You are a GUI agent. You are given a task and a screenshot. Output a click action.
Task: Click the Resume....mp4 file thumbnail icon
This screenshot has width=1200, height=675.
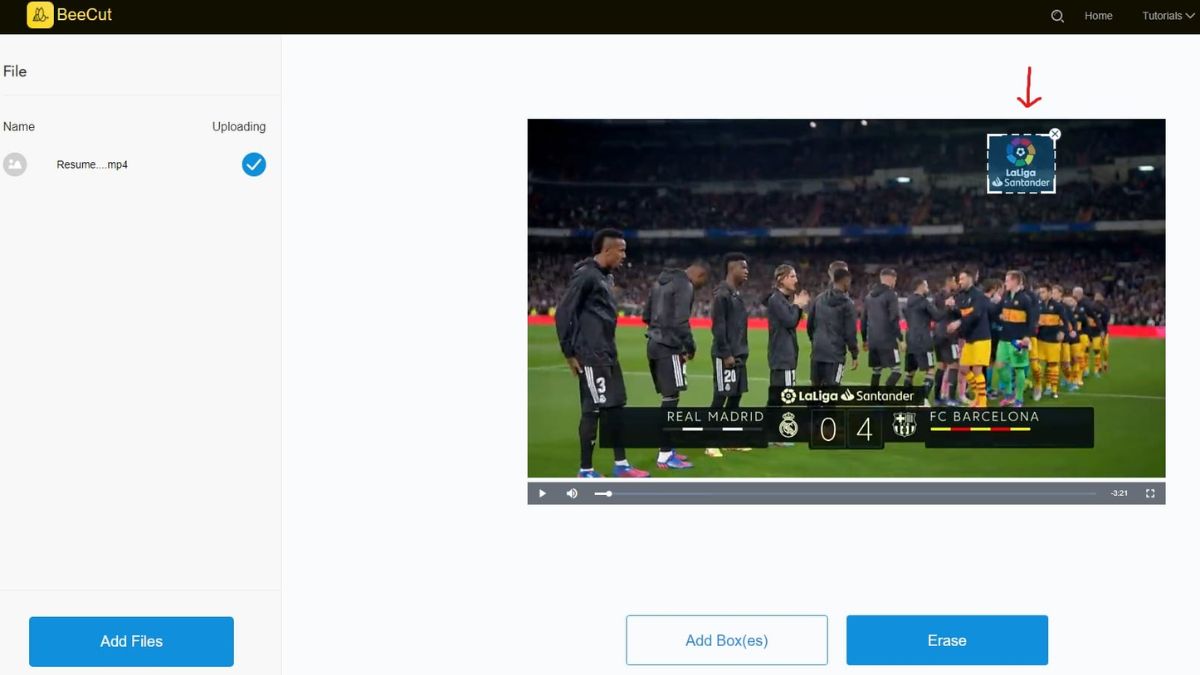(16, 164)
